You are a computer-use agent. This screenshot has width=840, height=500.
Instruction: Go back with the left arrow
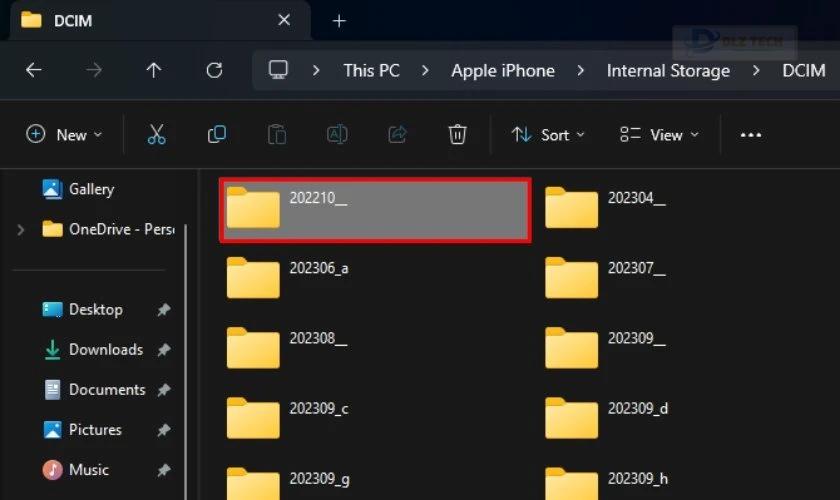[x=34, y=70]
